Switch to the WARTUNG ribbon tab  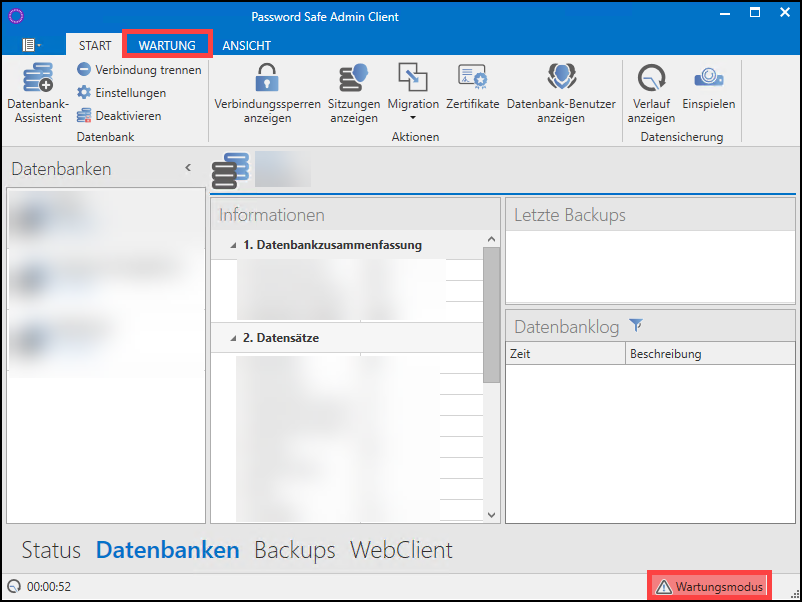coord(167,46)
